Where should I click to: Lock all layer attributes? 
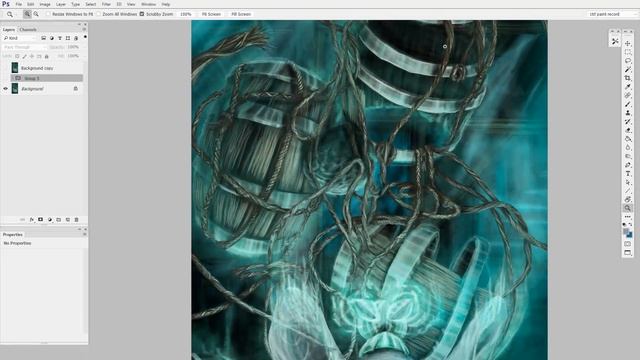pyautogui.click(x=47, y=56)
